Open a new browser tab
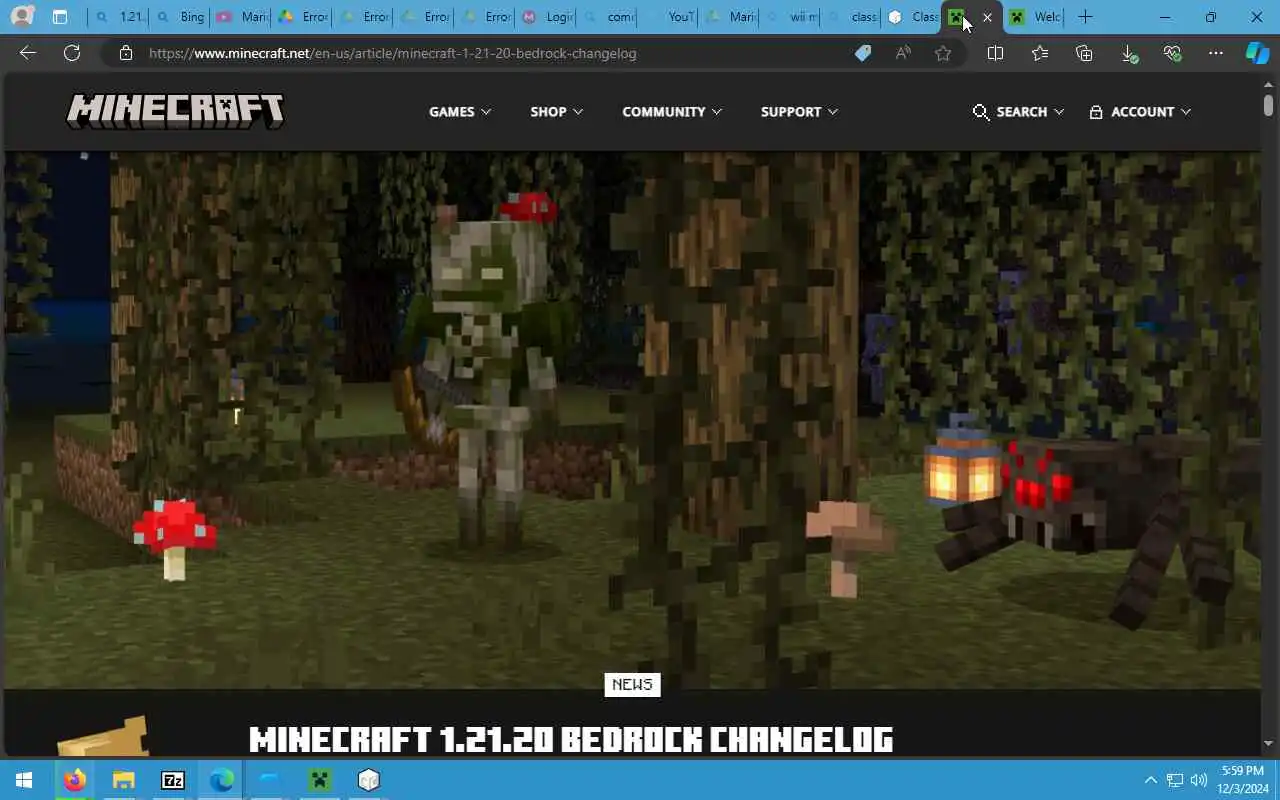Viewport: 1280px width, 800px height. [1085, 17]
